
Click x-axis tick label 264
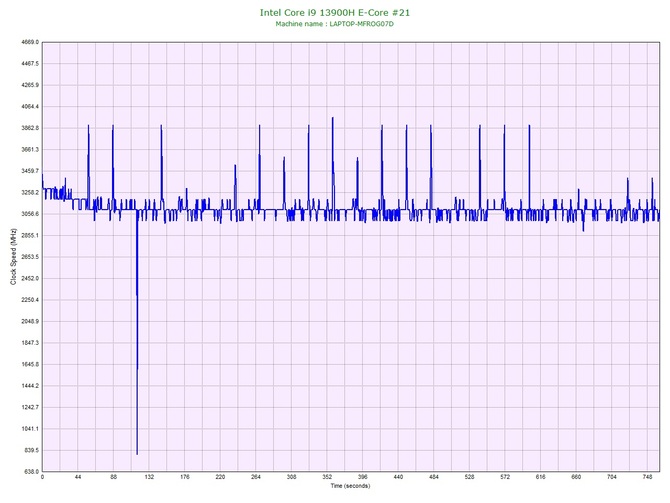pyautogui.click(x=256, y=477)
